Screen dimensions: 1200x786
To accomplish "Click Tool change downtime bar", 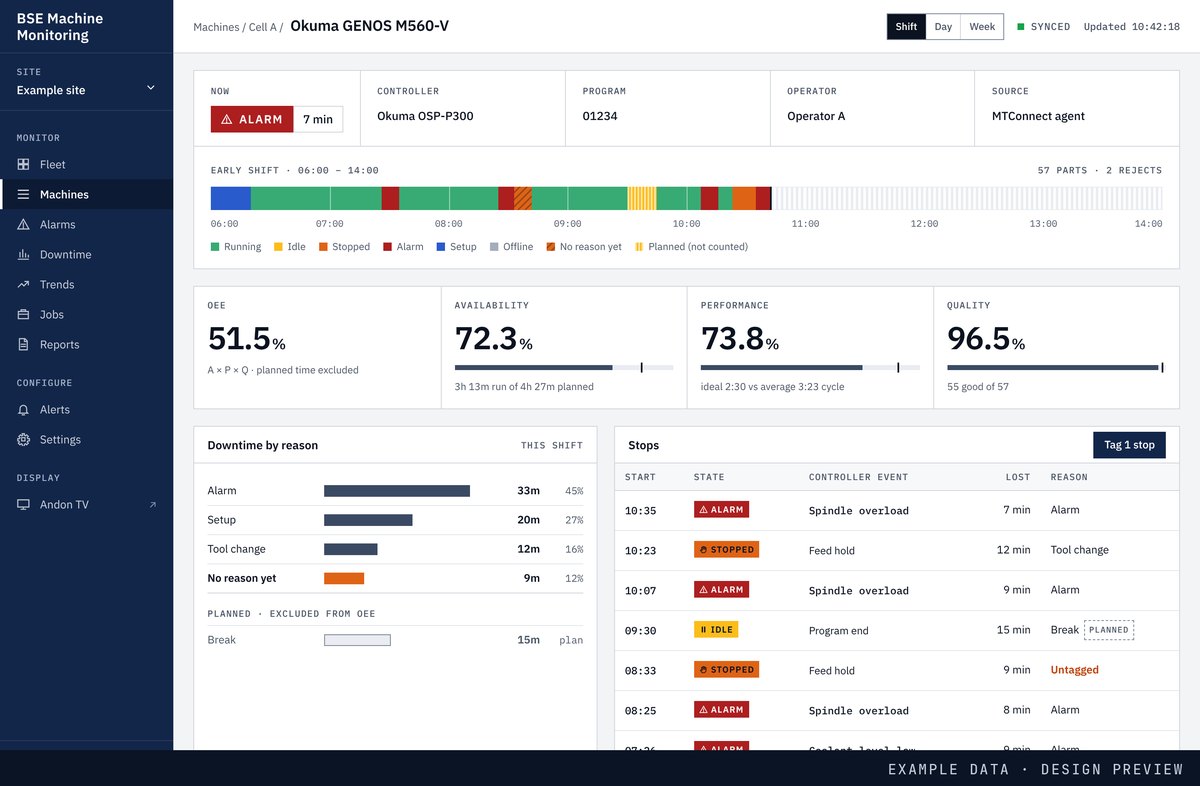I will (x=351, y=549).
